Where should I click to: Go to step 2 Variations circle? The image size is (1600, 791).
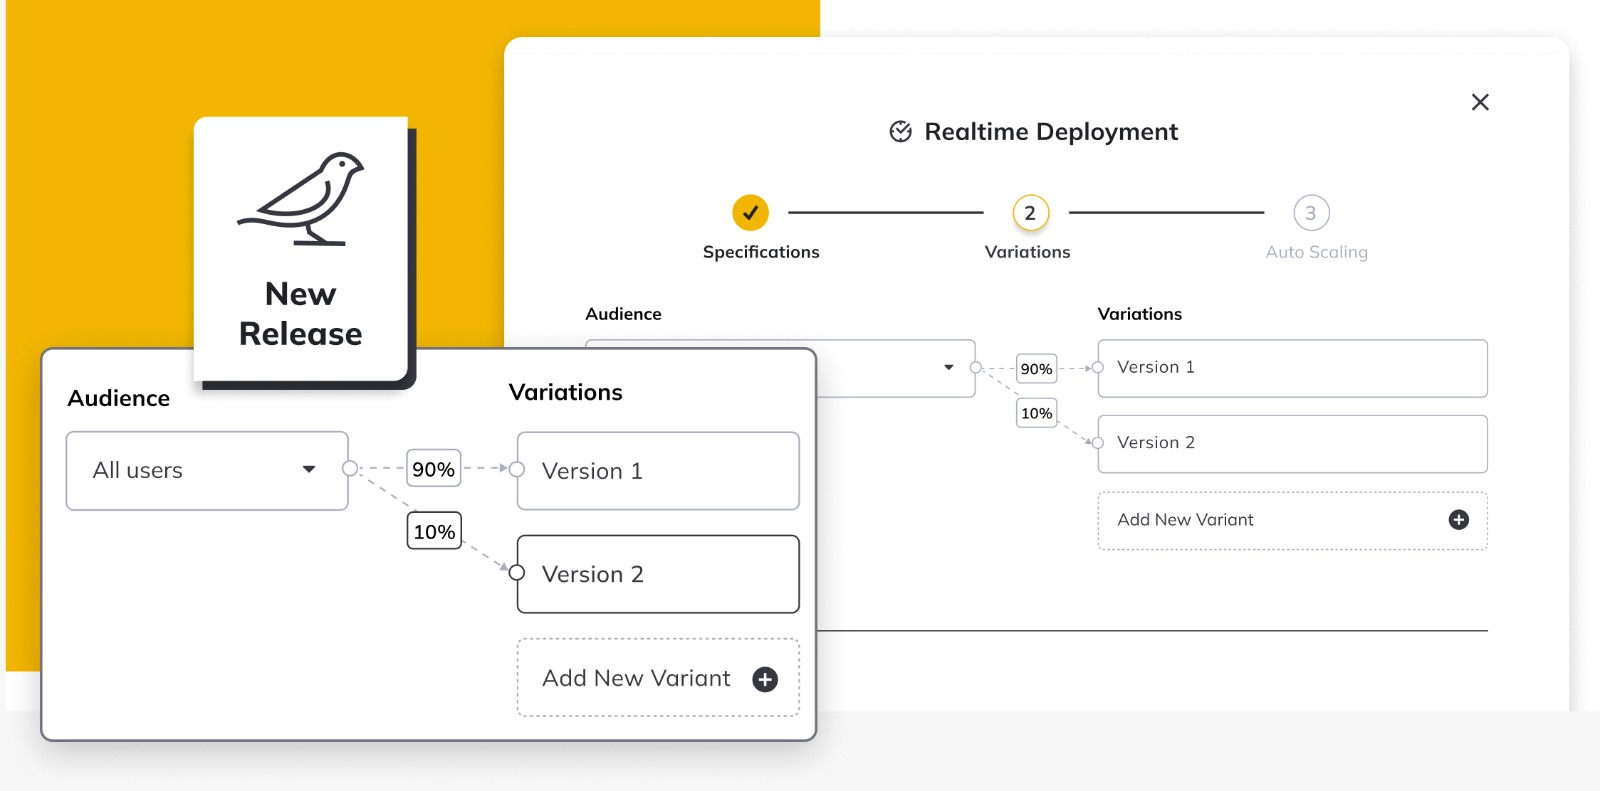1030,212
